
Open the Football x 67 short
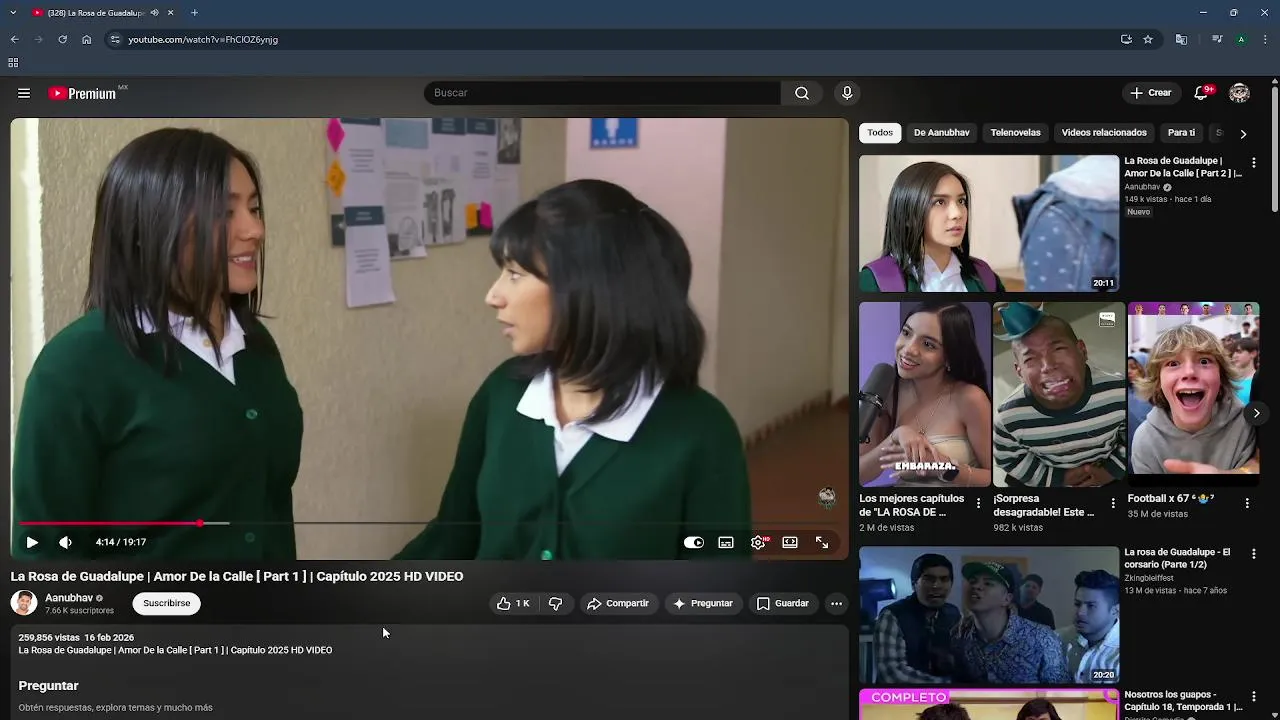[1193, 394]
